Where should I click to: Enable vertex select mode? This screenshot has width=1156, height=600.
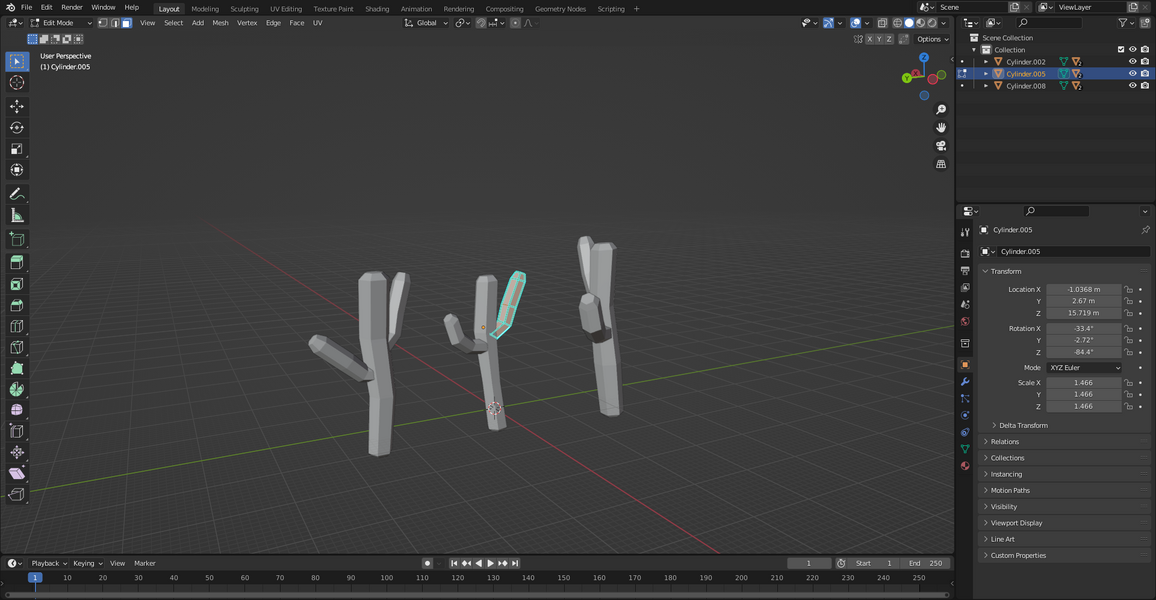click(x=102, y=23)
